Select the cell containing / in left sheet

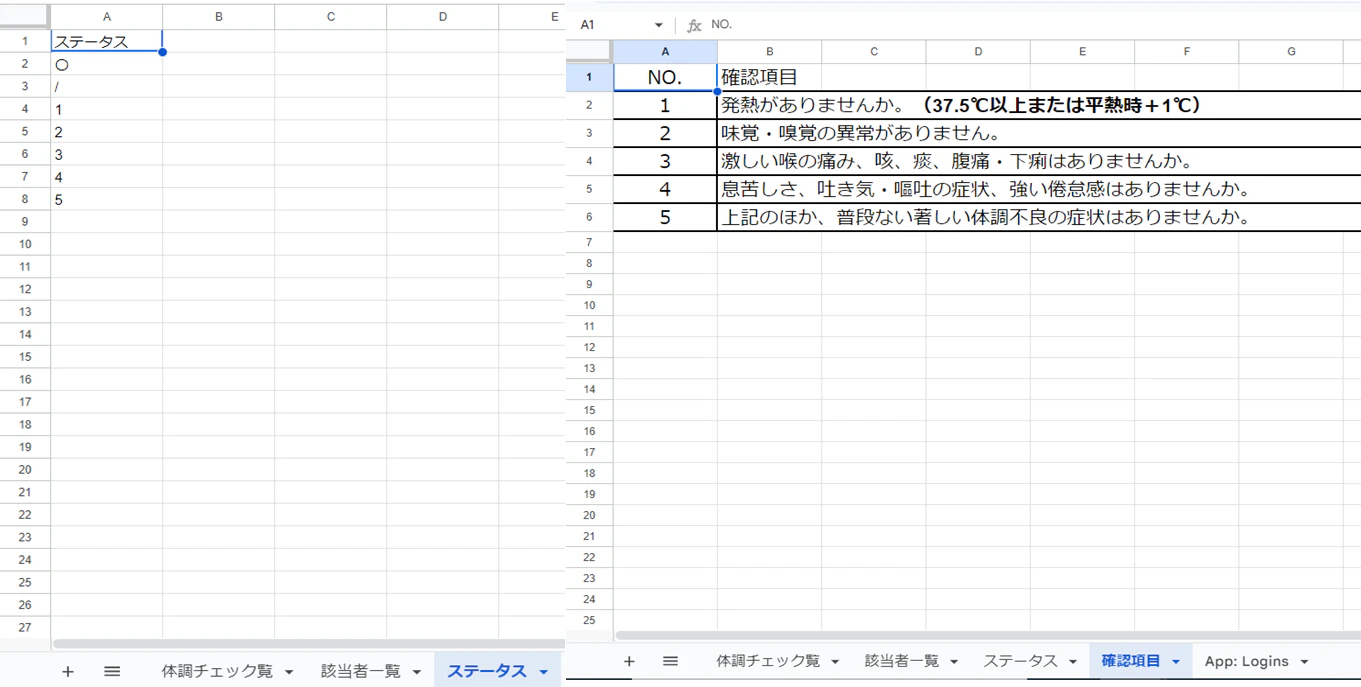107,87
